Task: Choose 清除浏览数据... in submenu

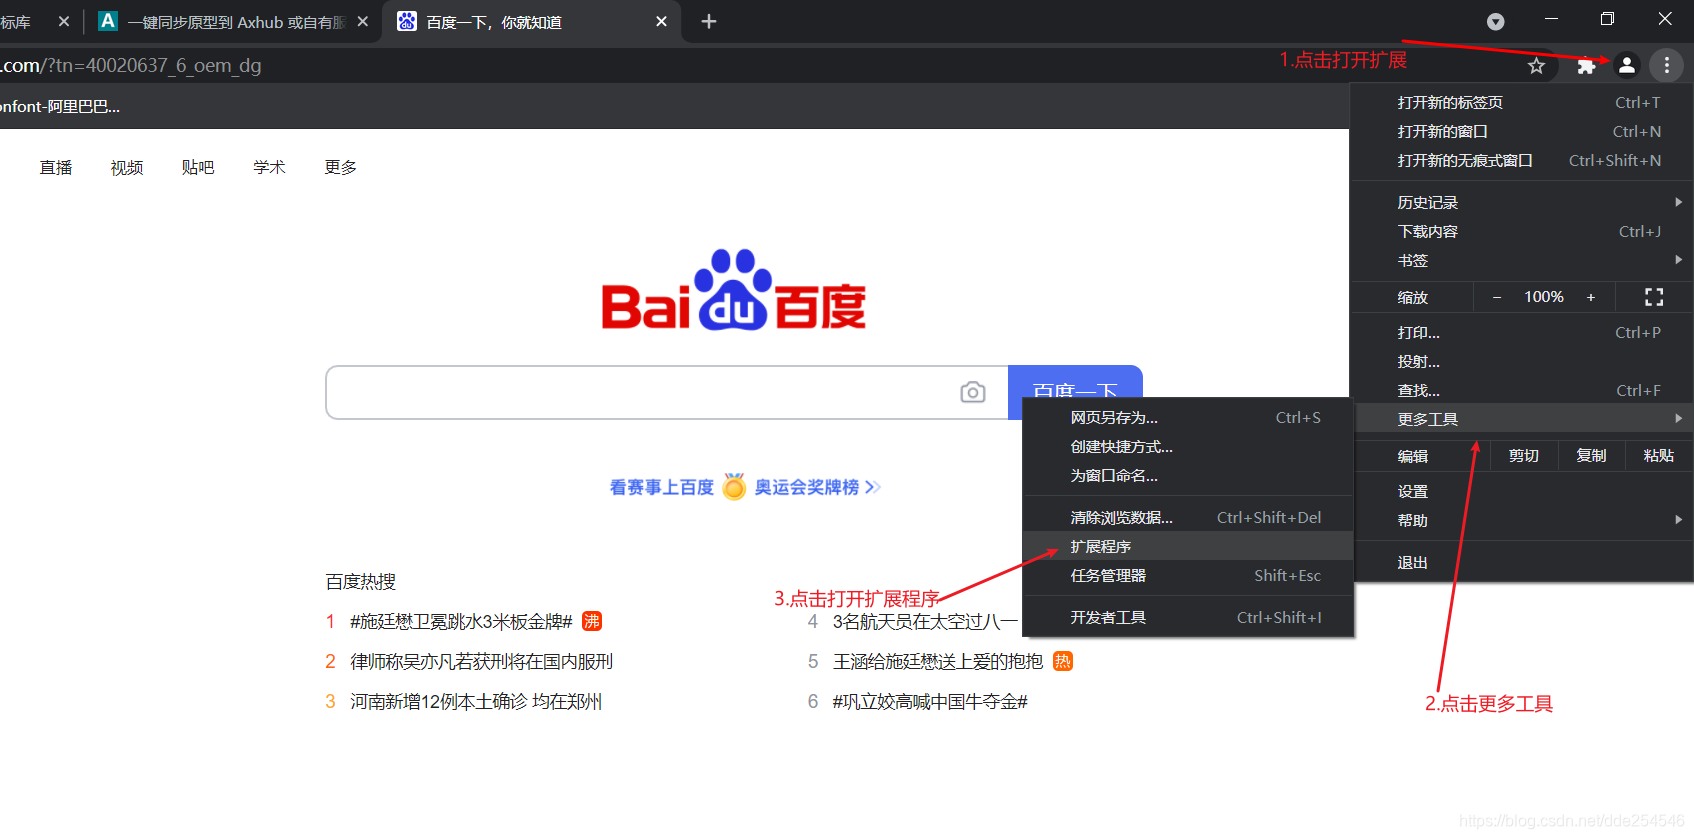Action: 1188,517
